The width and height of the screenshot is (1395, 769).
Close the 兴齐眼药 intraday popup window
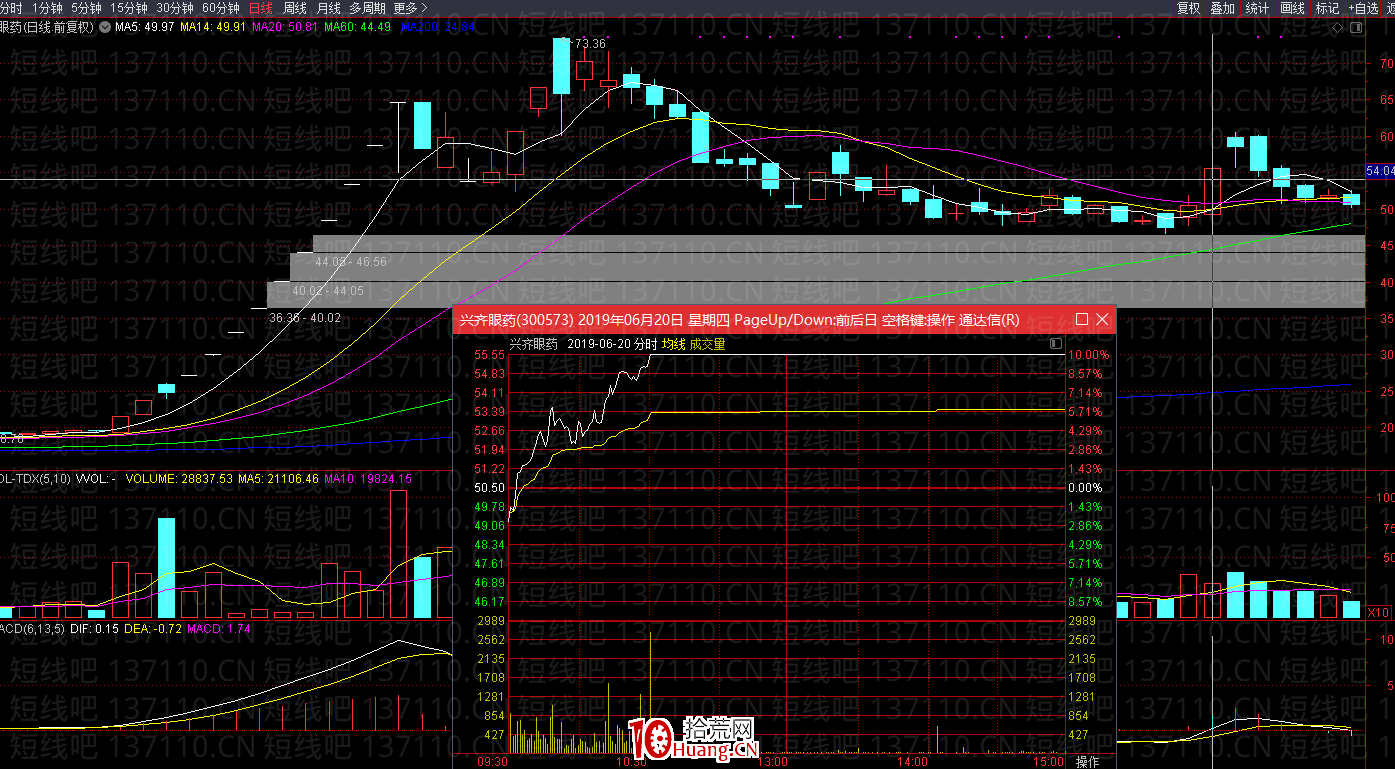1102,319
